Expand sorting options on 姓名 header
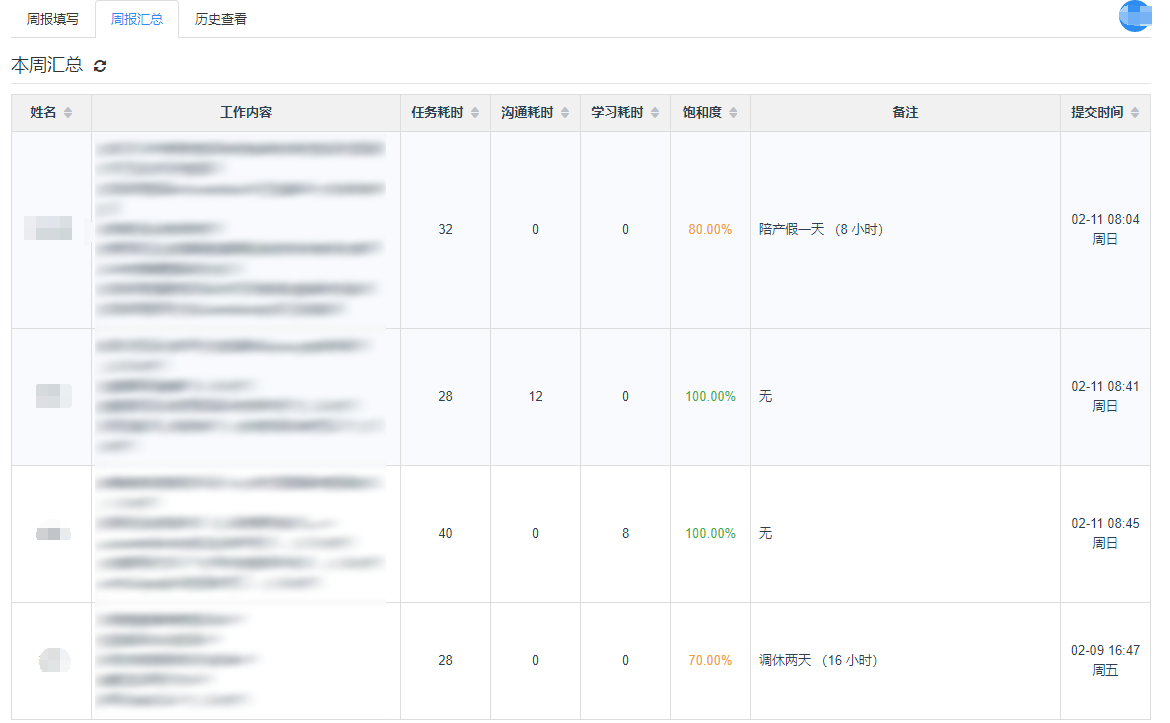 70,112
